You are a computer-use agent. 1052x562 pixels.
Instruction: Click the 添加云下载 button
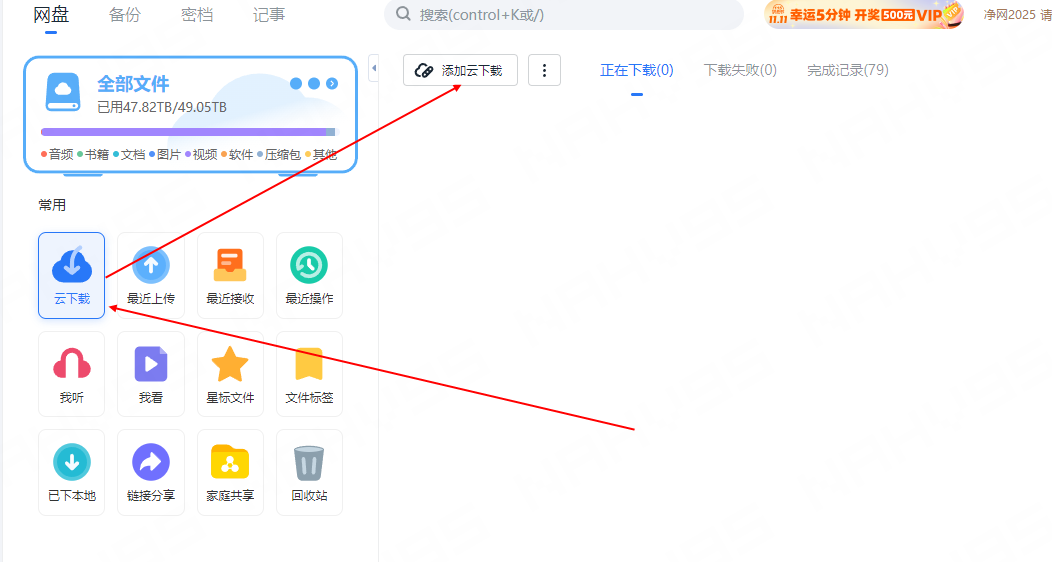click(460, 70)
